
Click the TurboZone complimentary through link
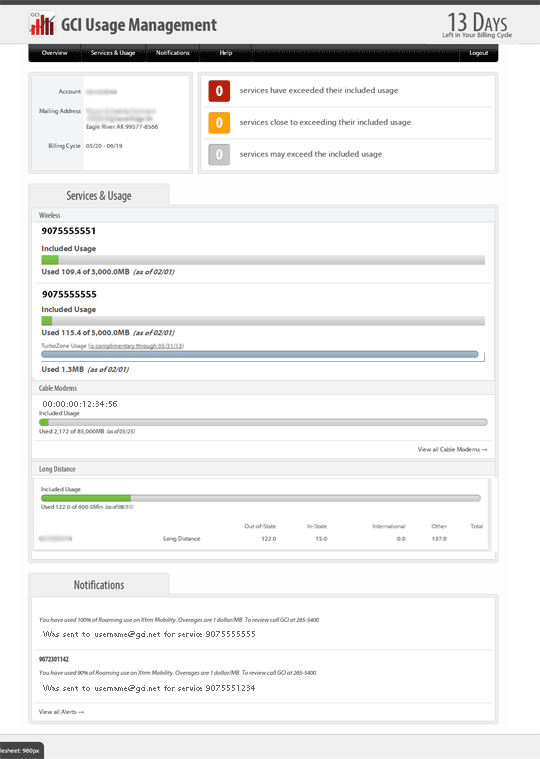(136, 346)
